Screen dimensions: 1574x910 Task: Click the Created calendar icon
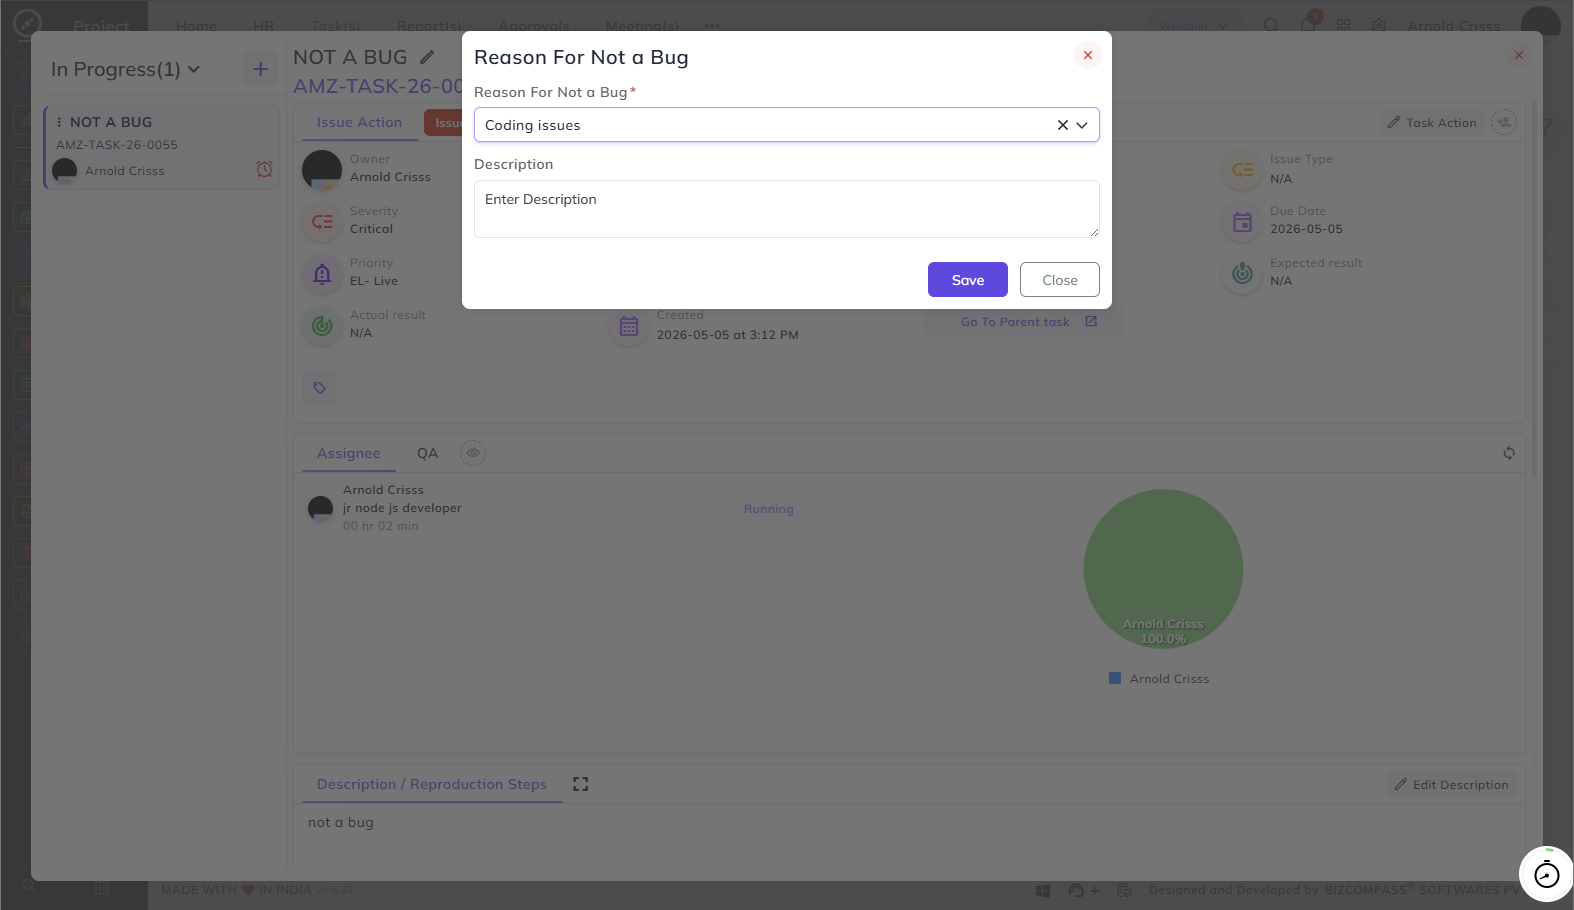pos(628,326)
